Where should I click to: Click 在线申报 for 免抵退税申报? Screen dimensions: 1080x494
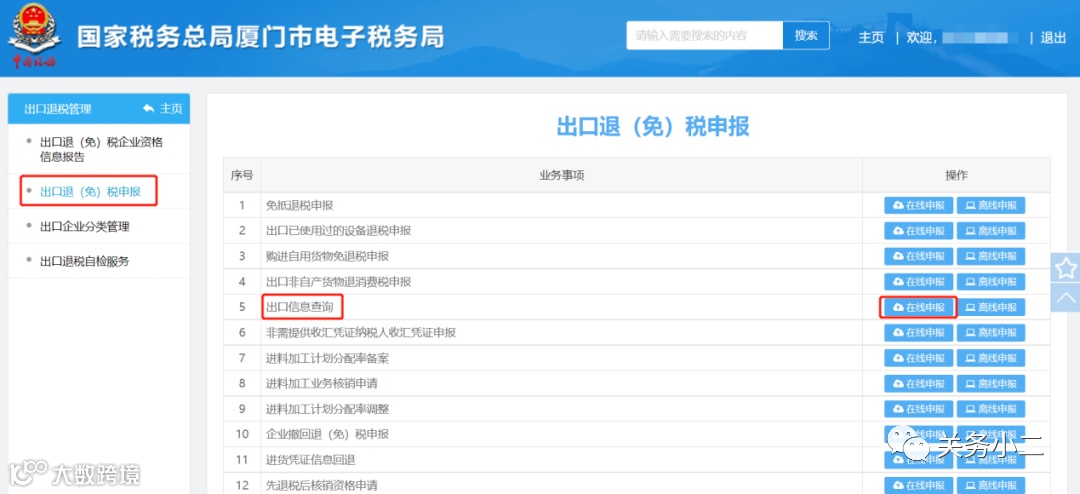[x=919, y=205]
